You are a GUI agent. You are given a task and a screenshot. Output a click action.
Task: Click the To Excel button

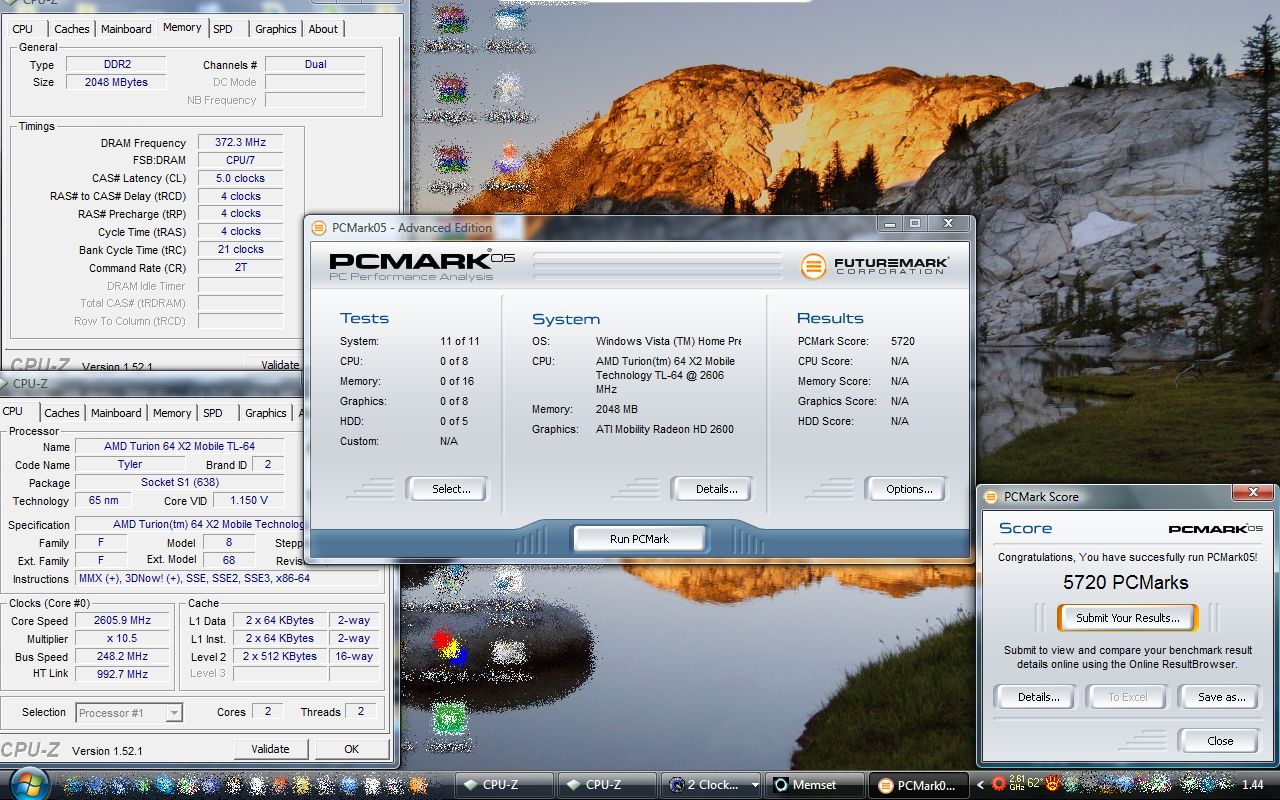click(1127, 697)
